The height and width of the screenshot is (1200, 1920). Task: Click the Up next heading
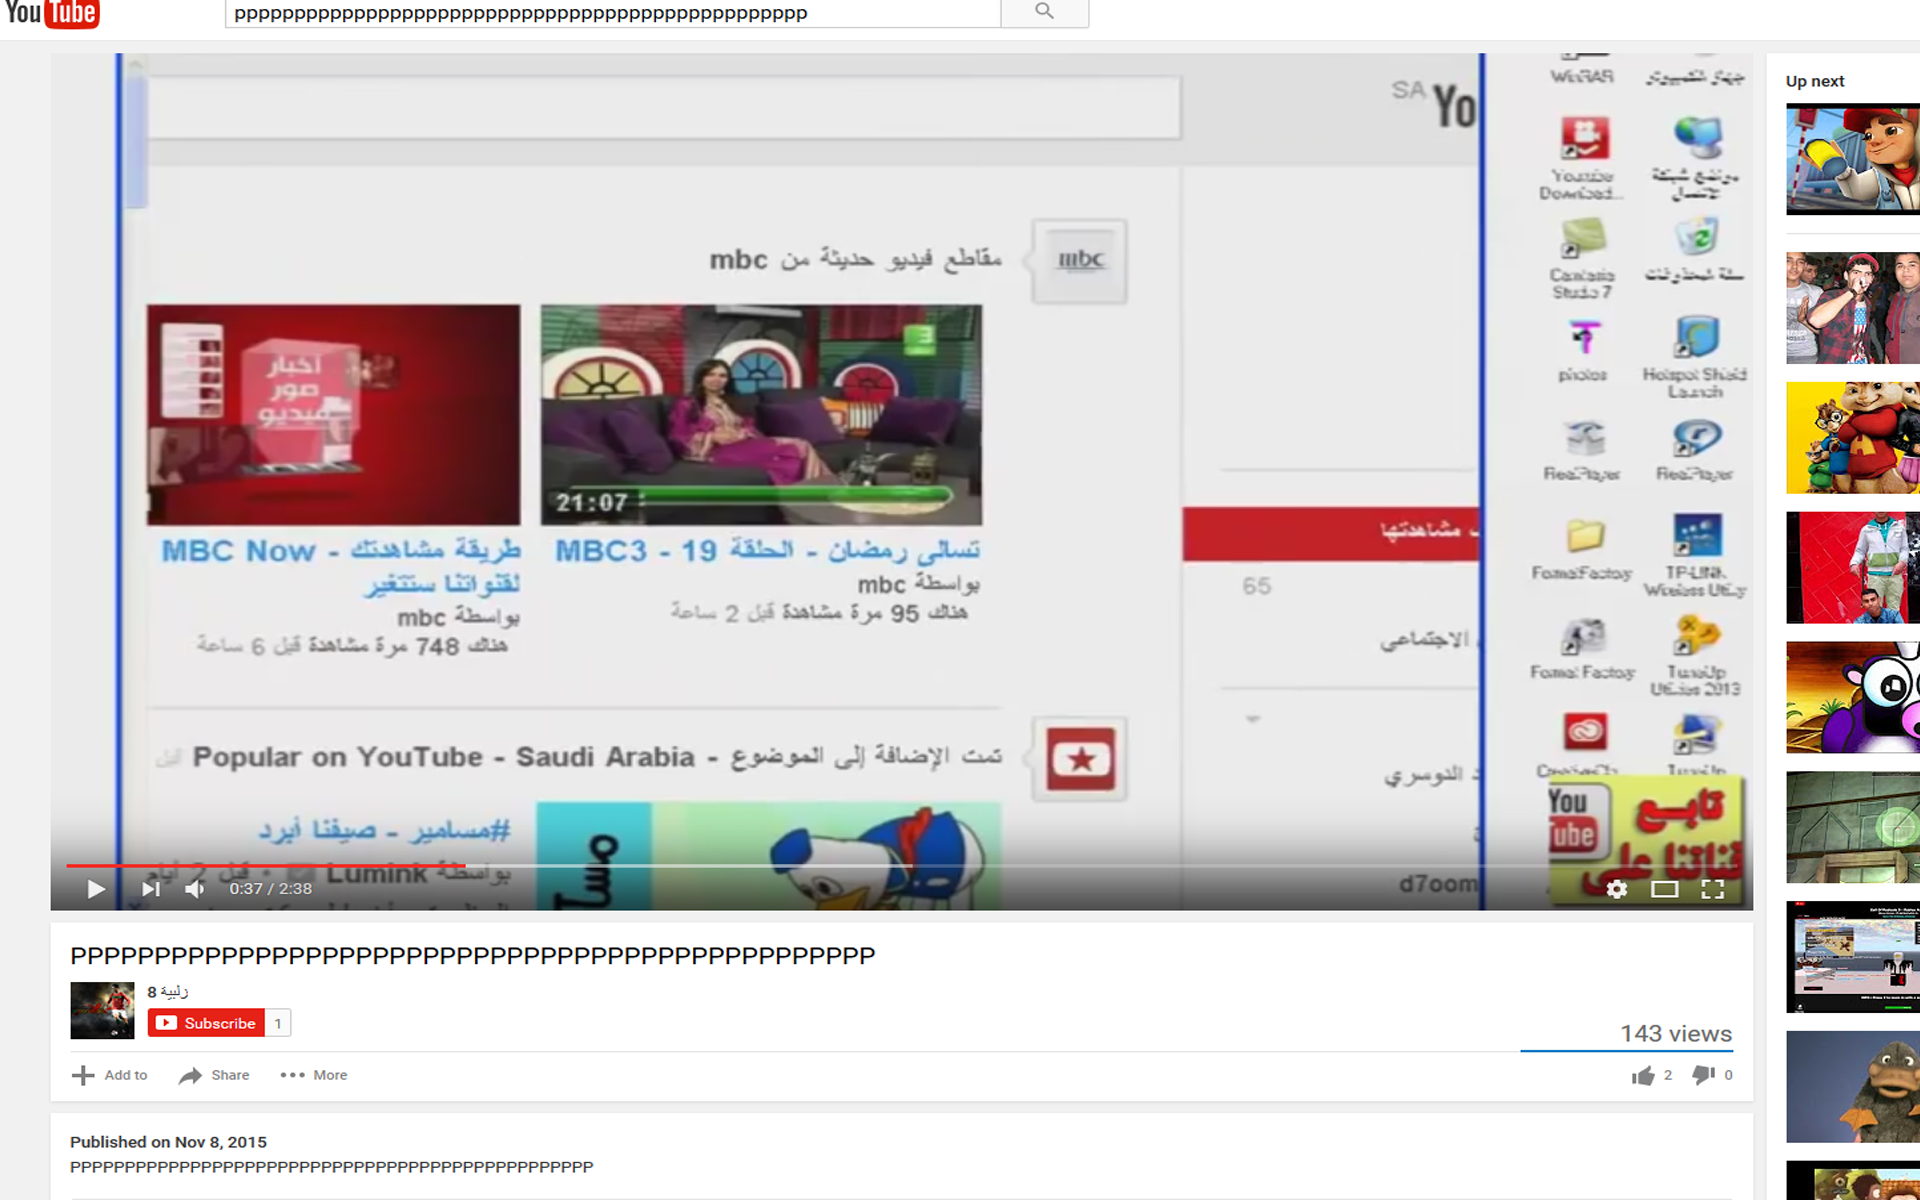1815,81
